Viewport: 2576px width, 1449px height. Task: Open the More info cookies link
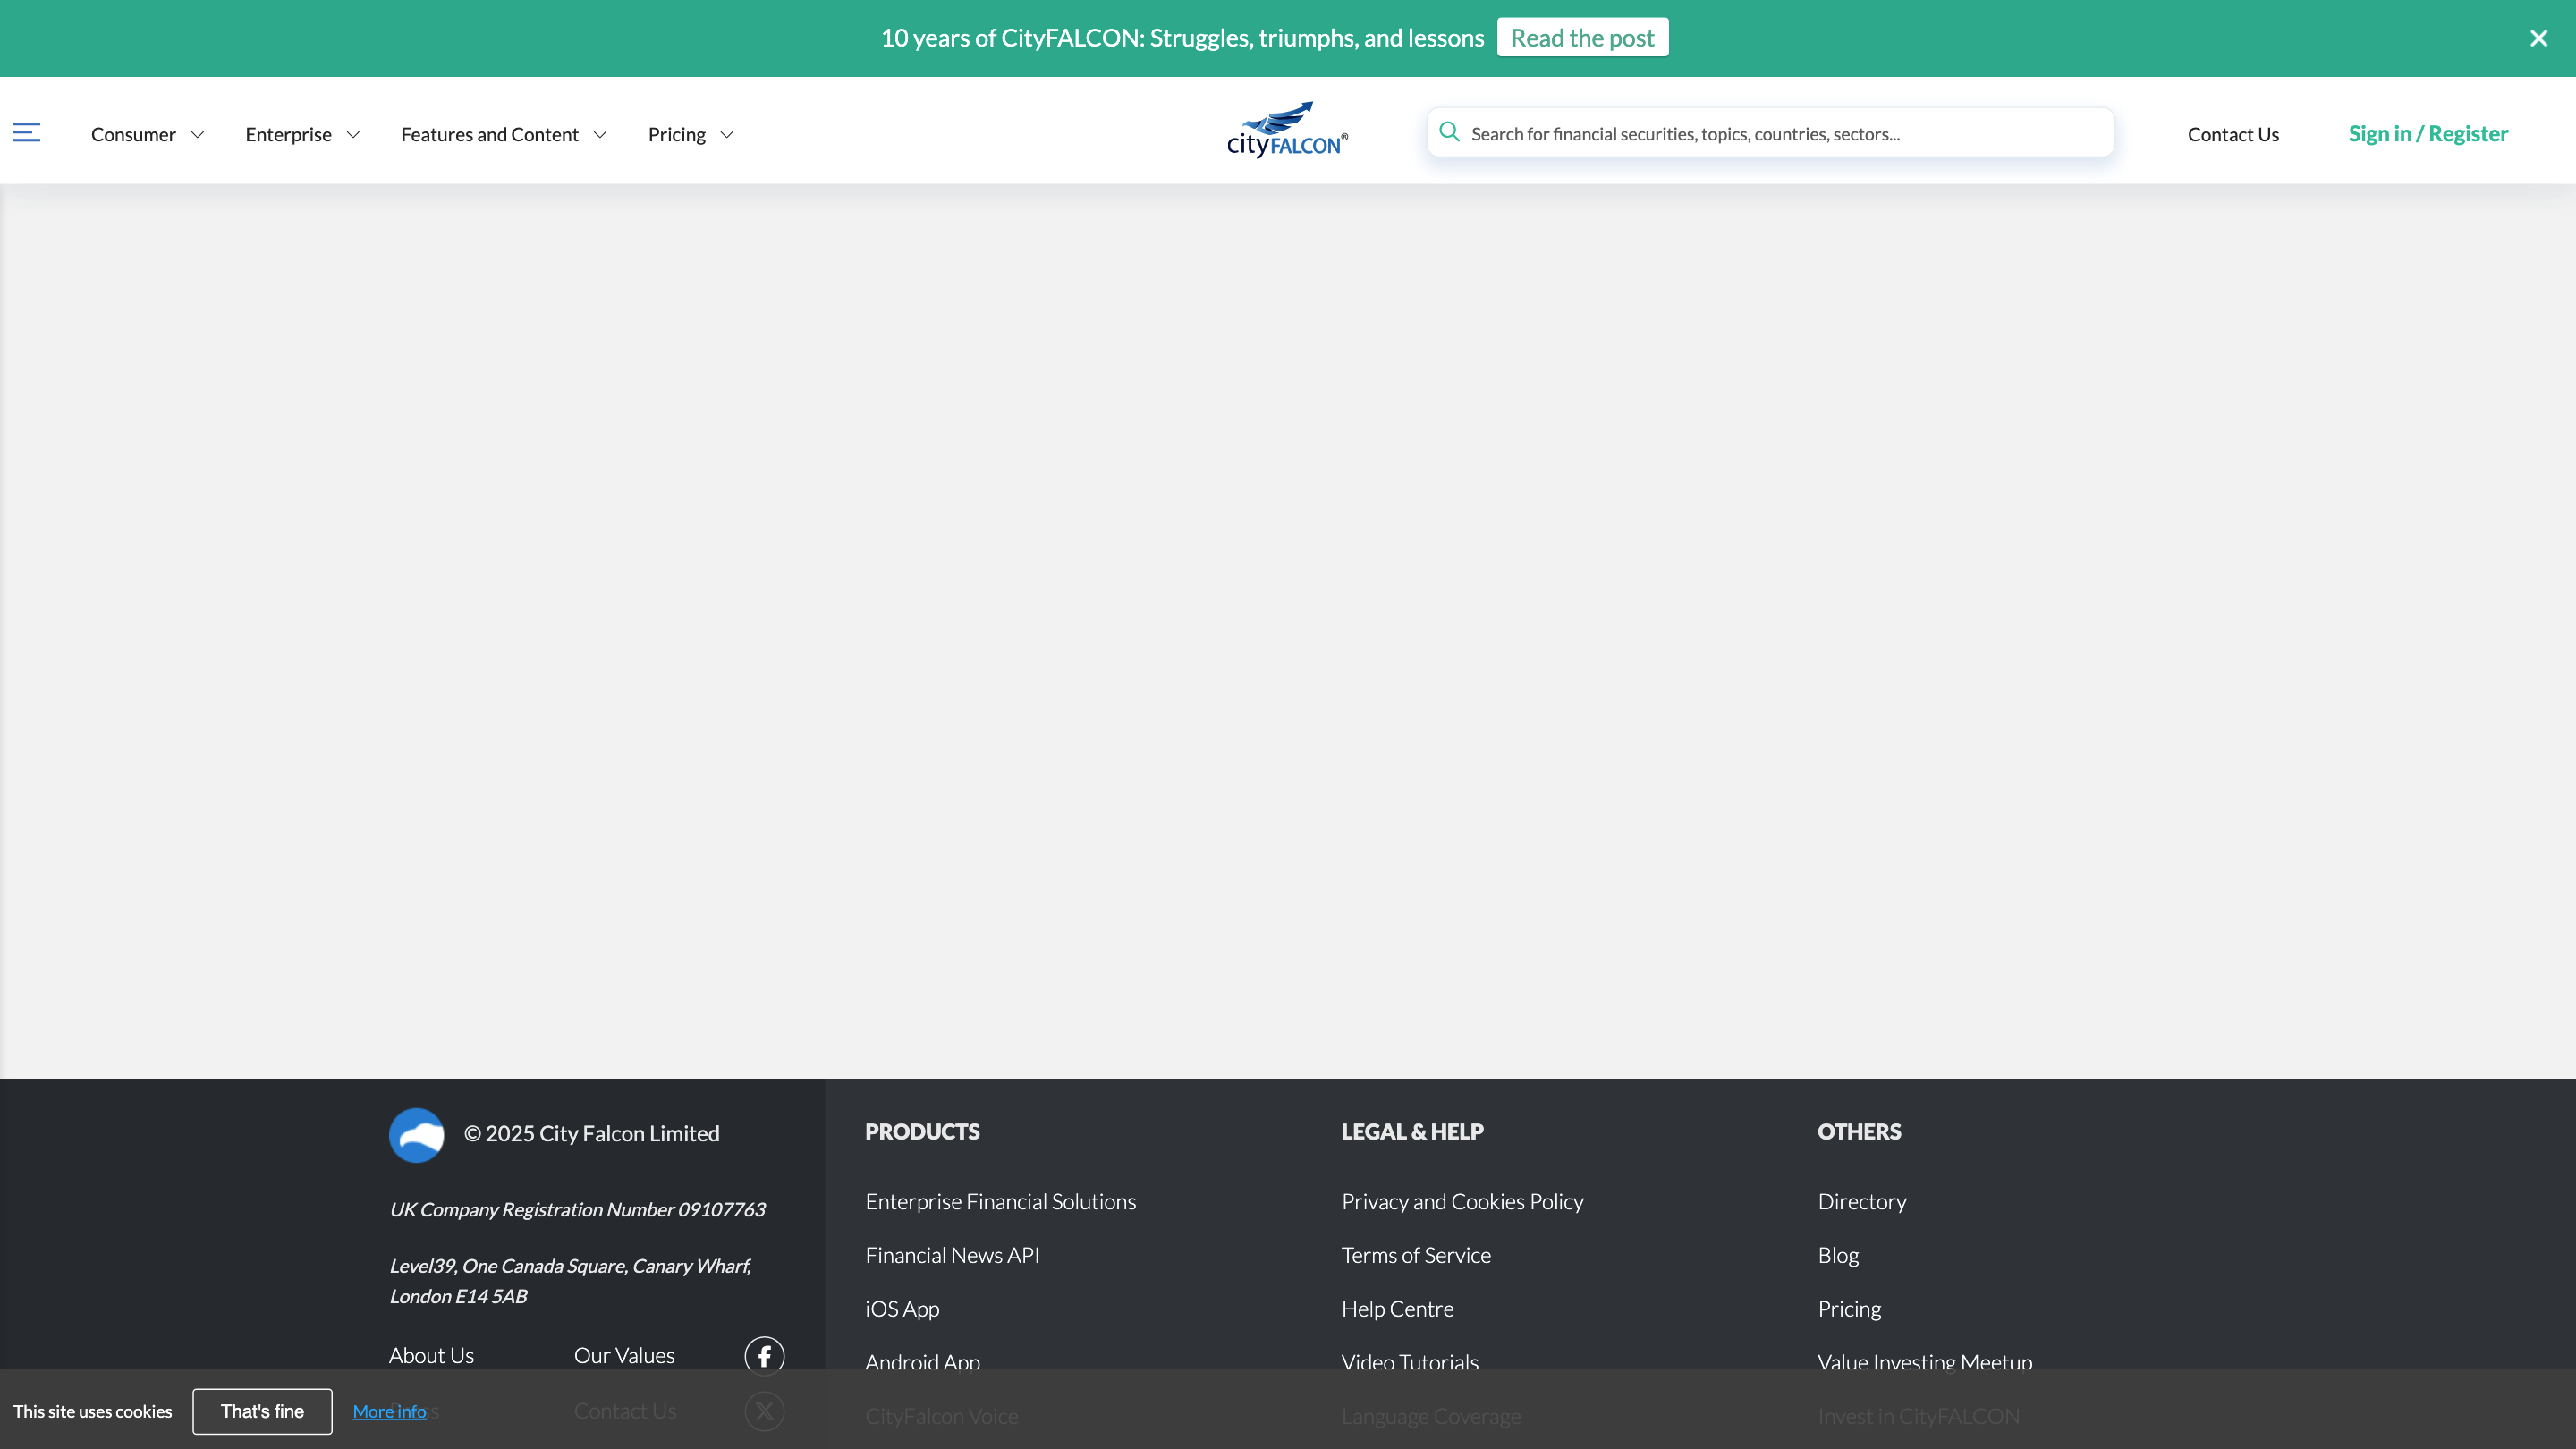click(x=389, y=1411)
